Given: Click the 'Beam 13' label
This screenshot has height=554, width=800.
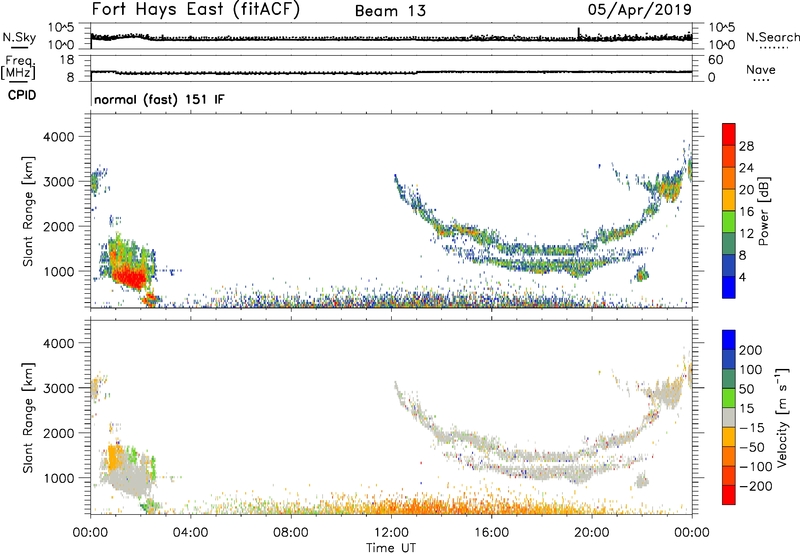Looking at the screenshot, I should (x=390, y=11).
